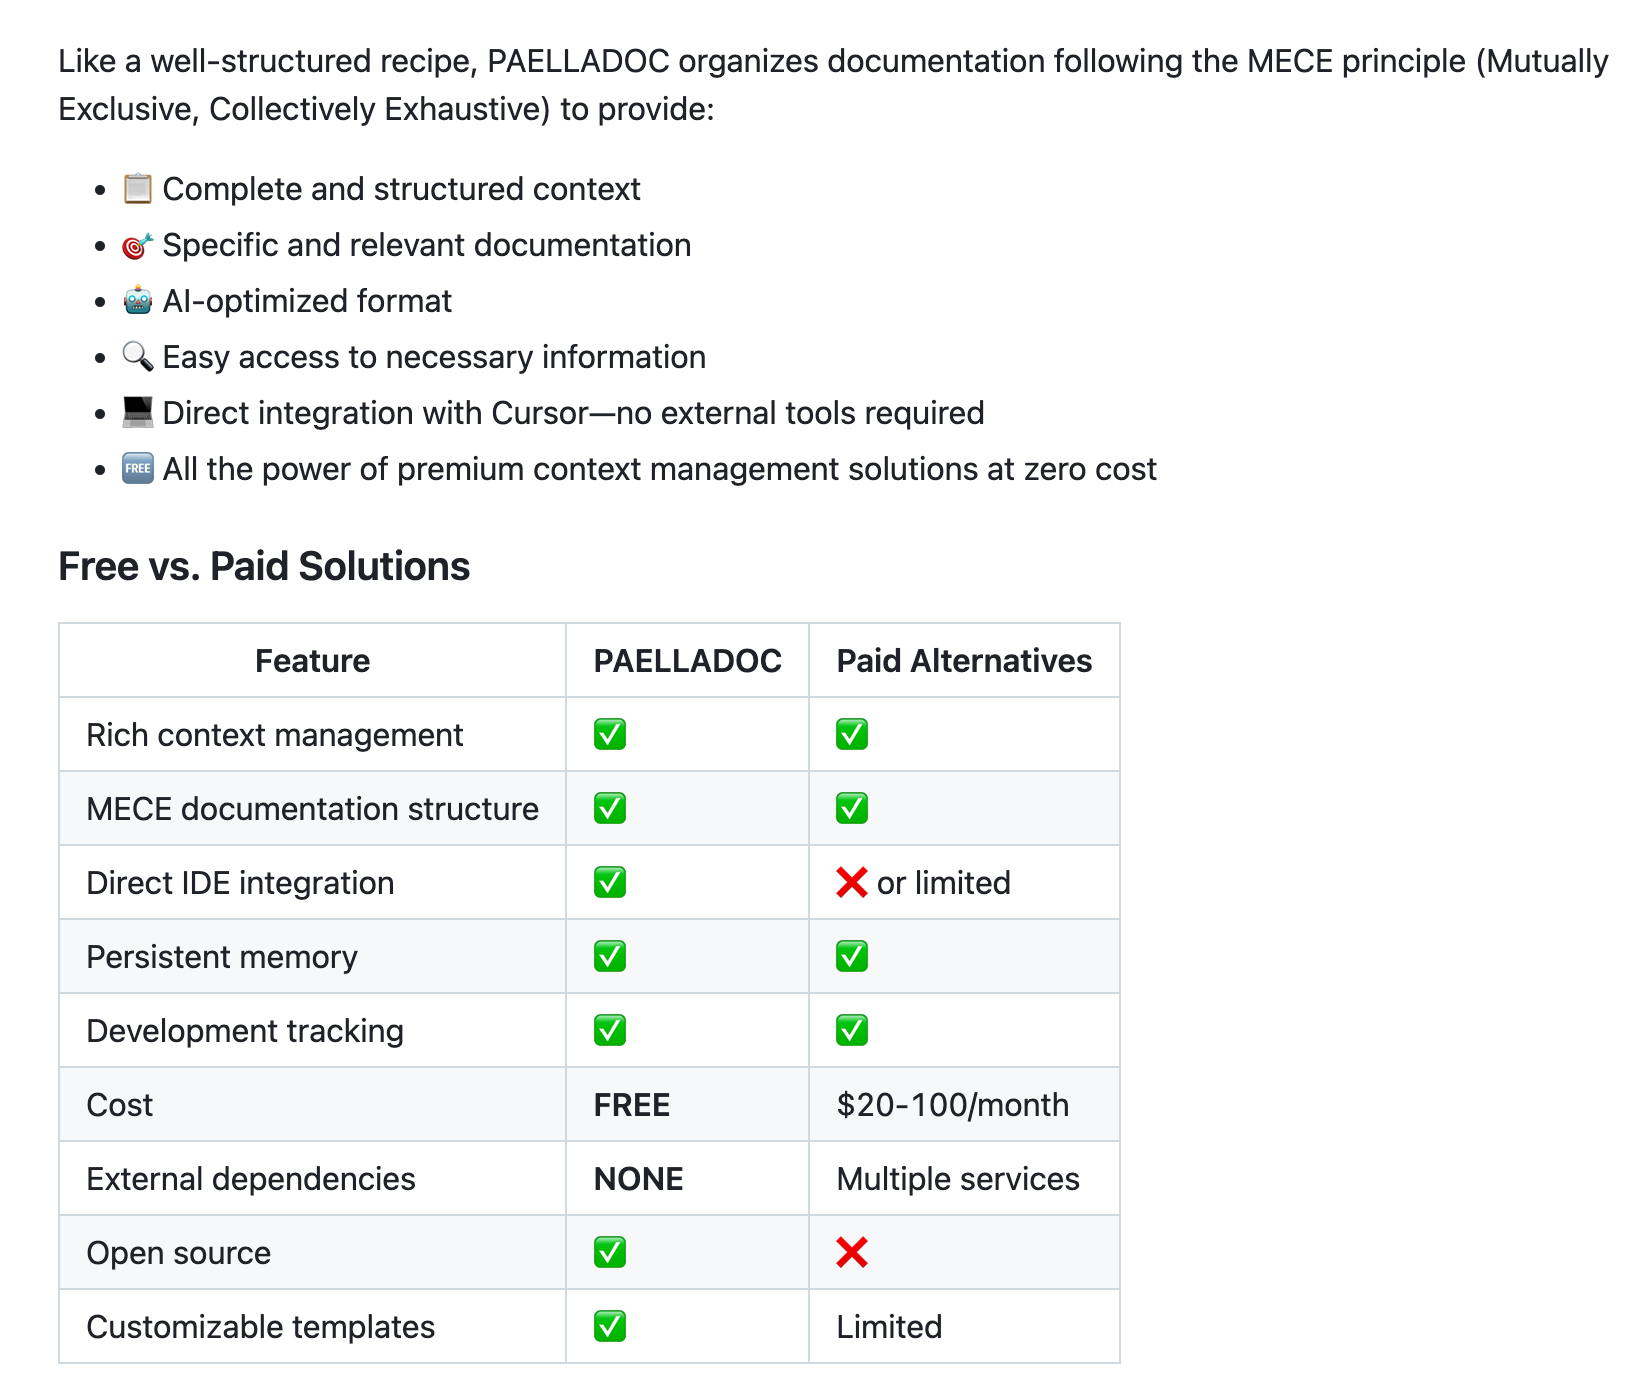The width and height of the screenshot is (1652, 1392).
Task: Click the magnifying glass emoji beside Easy access
Action: tap(138, 356)
